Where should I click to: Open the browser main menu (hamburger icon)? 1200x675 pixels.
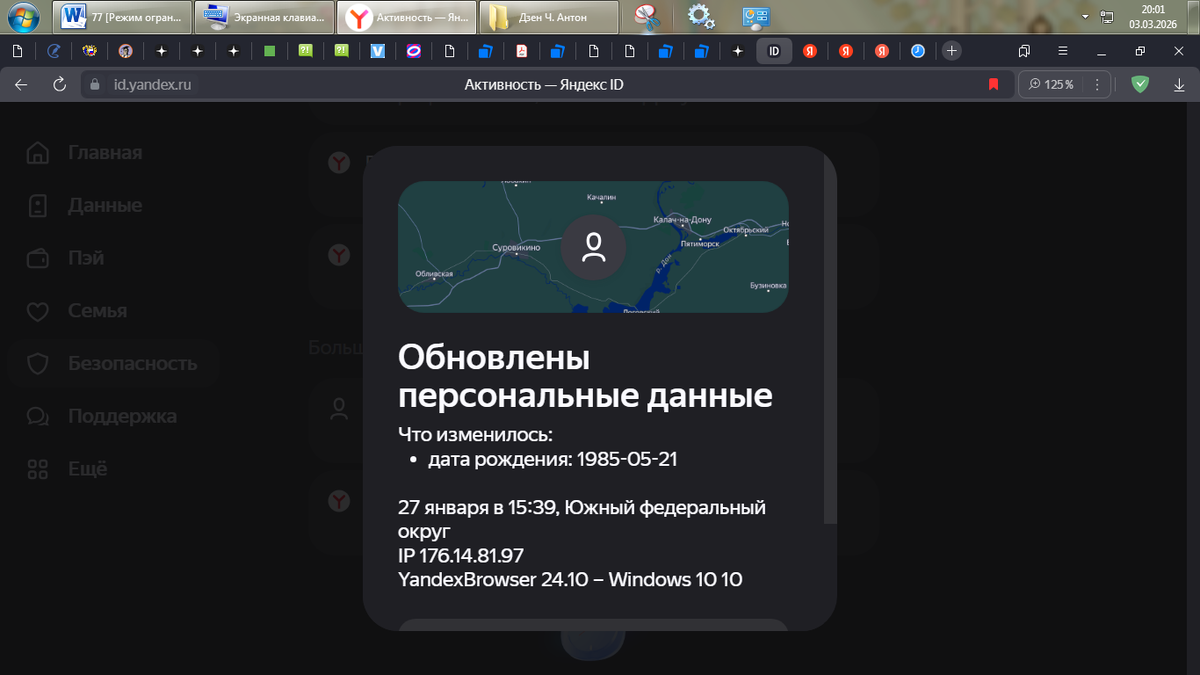tap(1062, 50)
